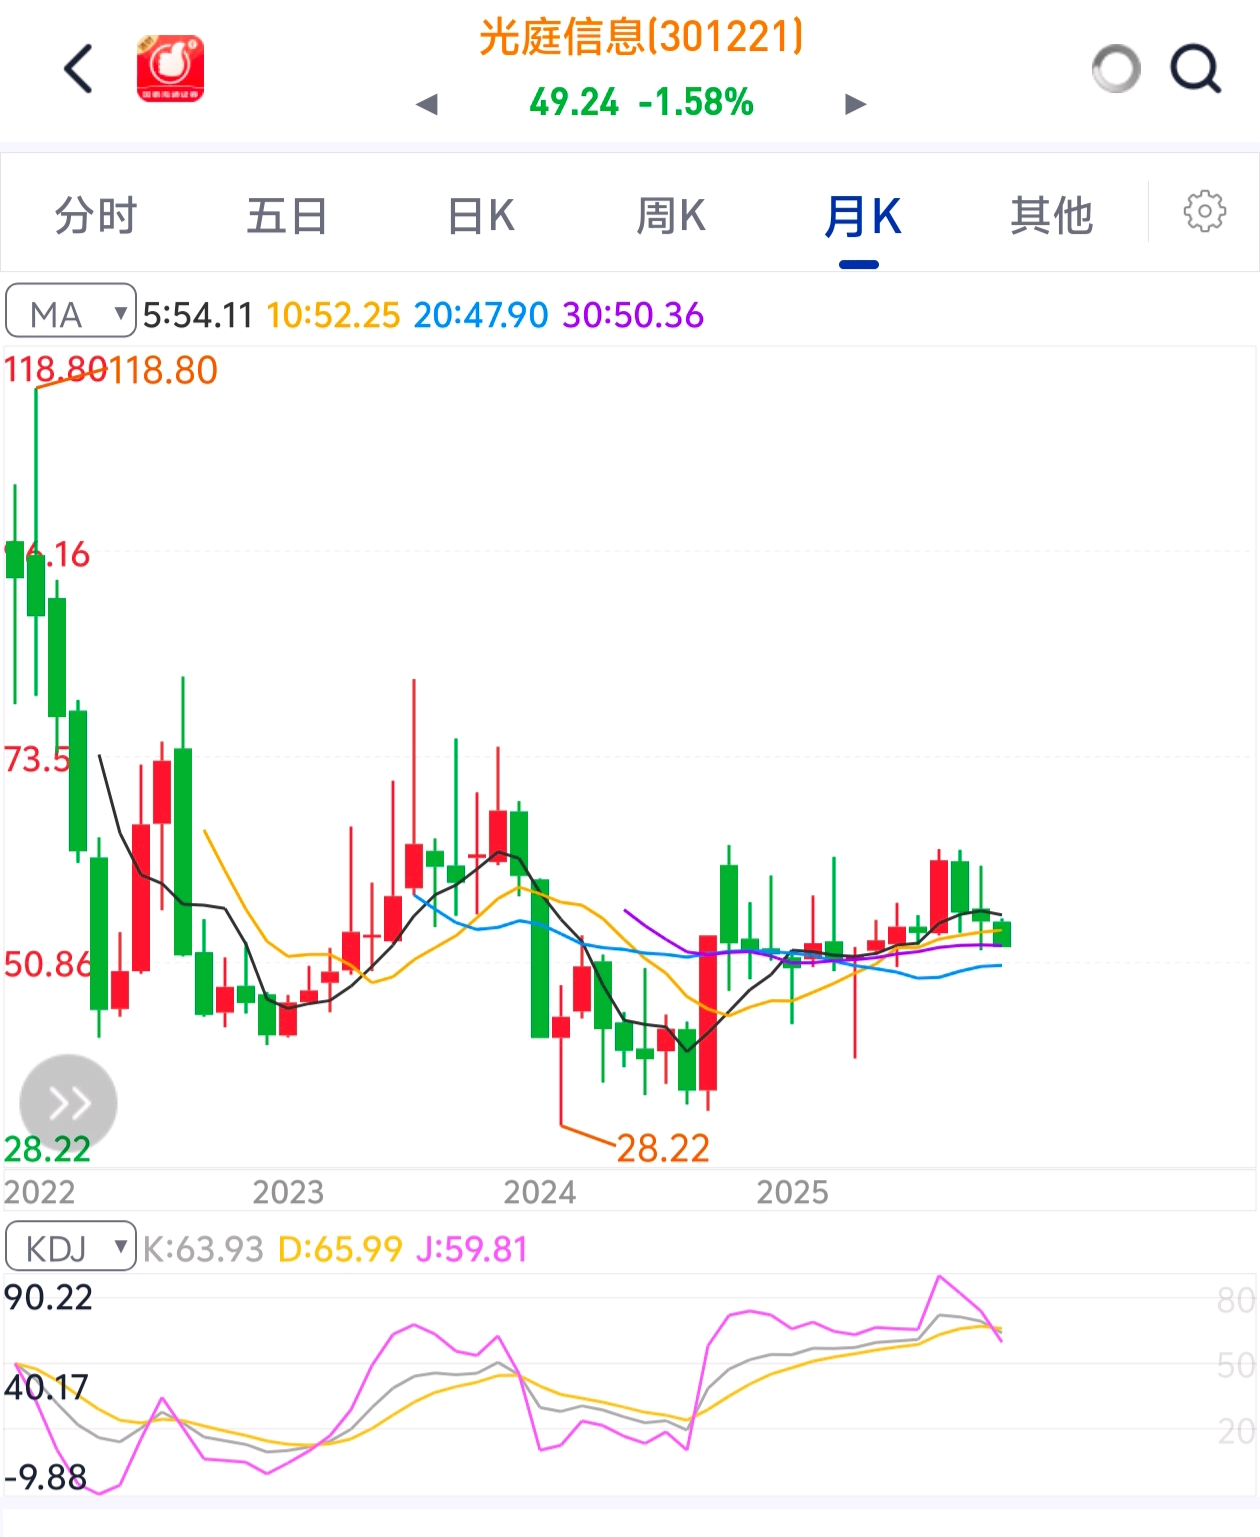1260x1537 pixels.
Task: Tap the back arrow icon
Action: [78, 69]
